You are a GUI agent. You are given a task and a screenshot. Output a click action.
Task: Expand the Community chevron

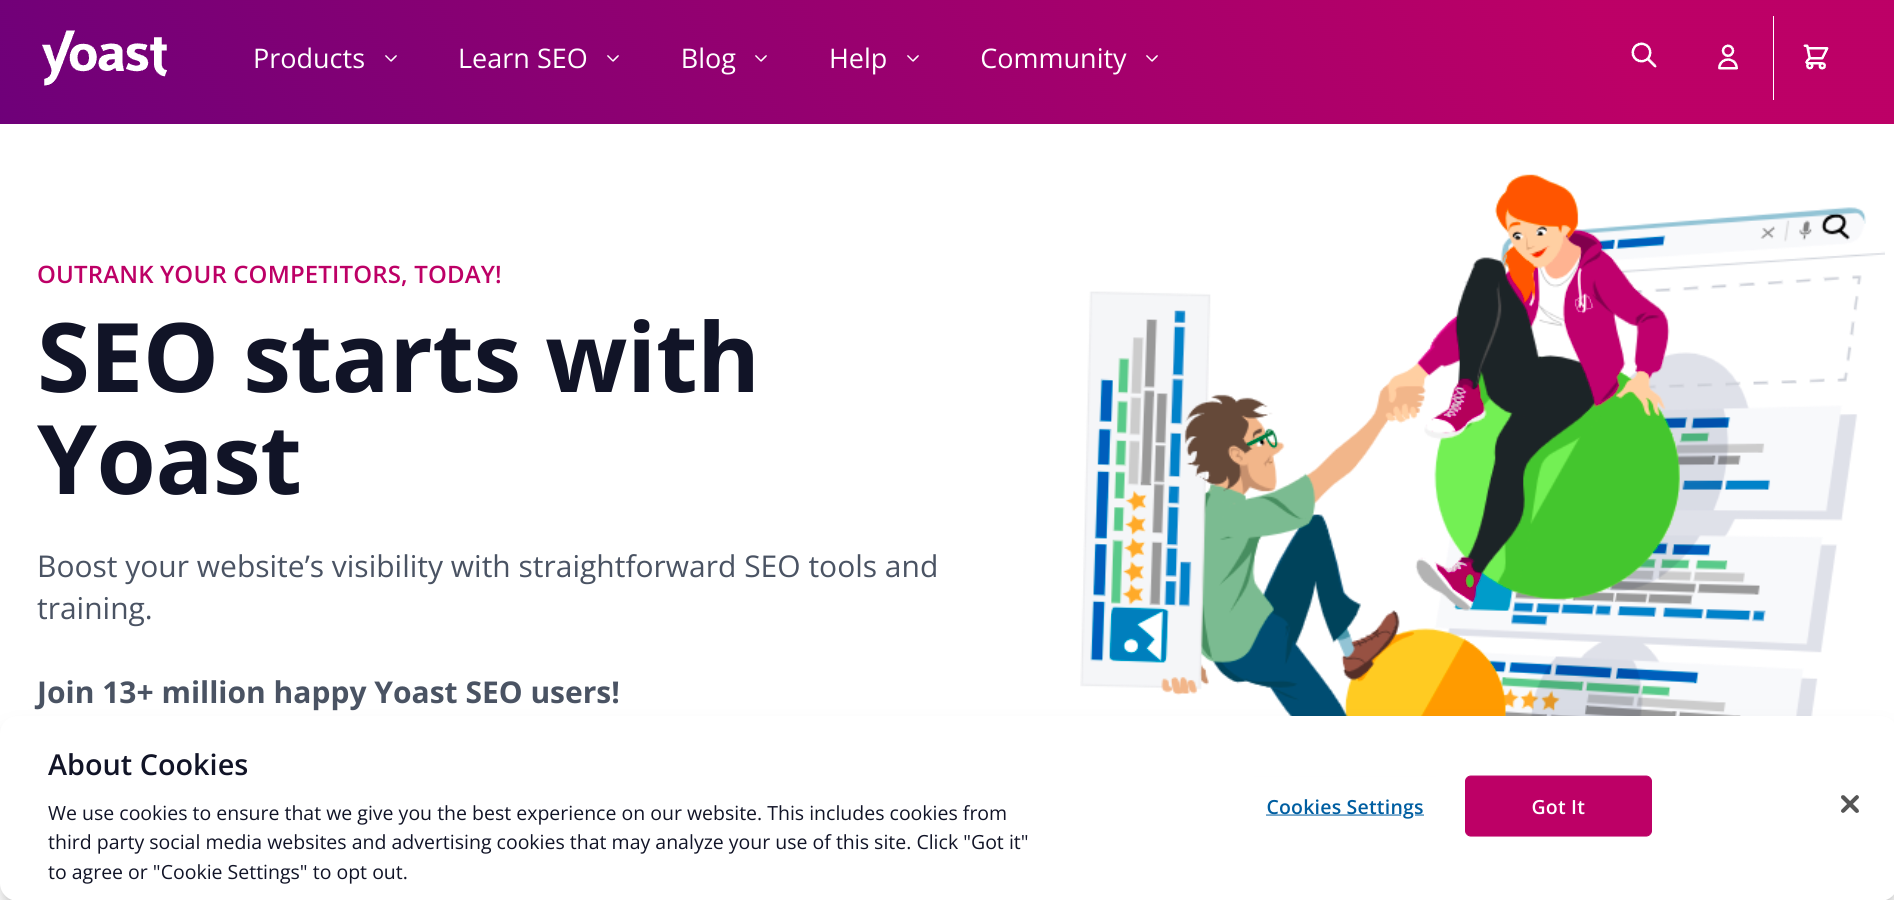1152,59
